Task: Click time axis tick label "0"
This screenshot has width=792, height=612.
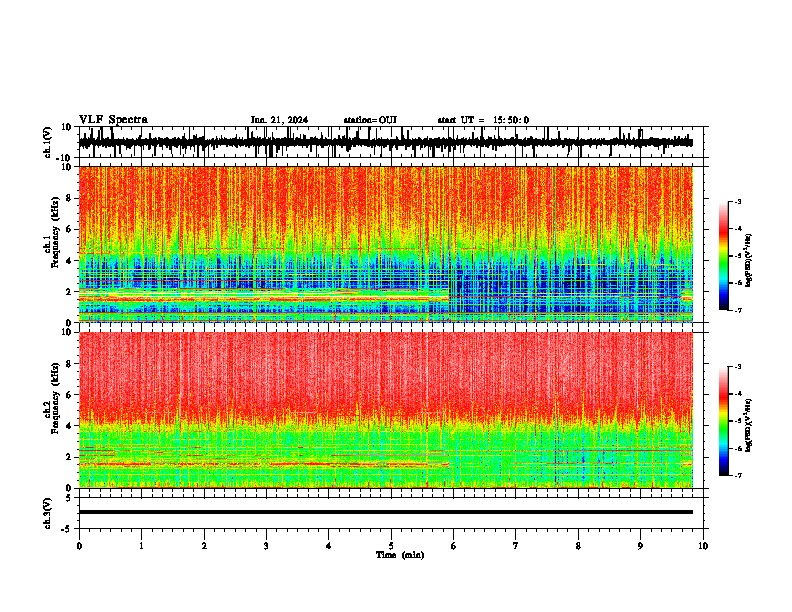Action: pyautogui.click(x=79, y=546)
